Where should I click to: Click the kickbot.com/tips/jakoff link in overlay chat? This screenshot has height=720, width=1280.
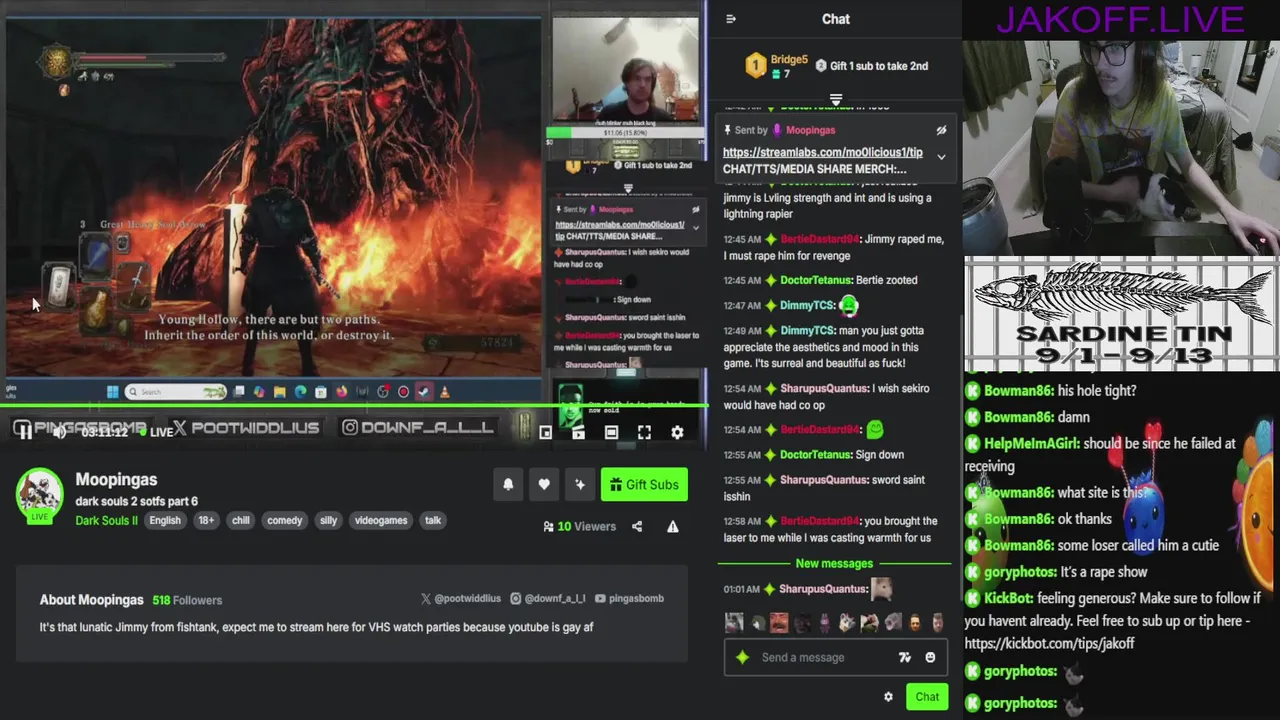pyautogui.click(x=1049, y=643)
